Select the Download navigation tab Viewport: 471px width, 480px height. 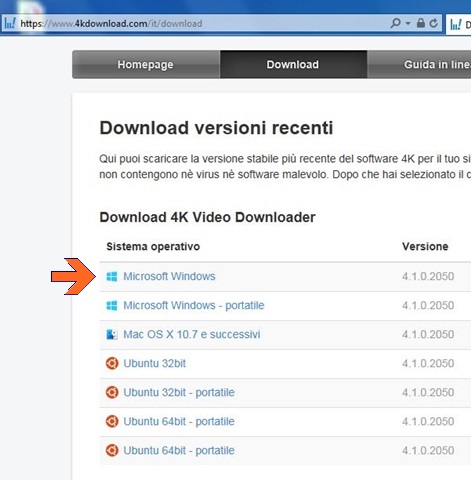(x=293, y=64)
